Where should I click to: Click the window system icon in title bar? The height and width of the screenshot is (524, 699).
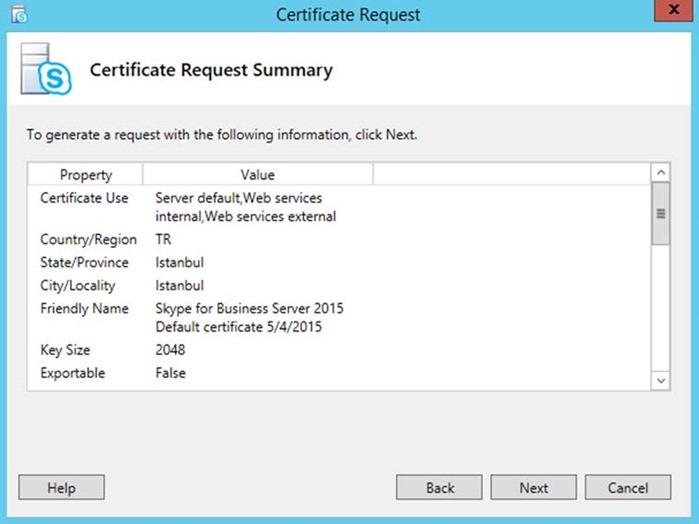coord(19,14)
